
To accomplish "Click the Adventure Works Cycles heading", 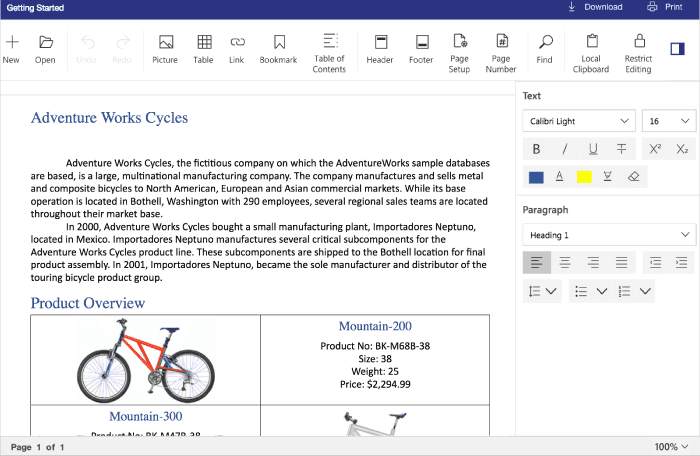I will tap(109, 118).
